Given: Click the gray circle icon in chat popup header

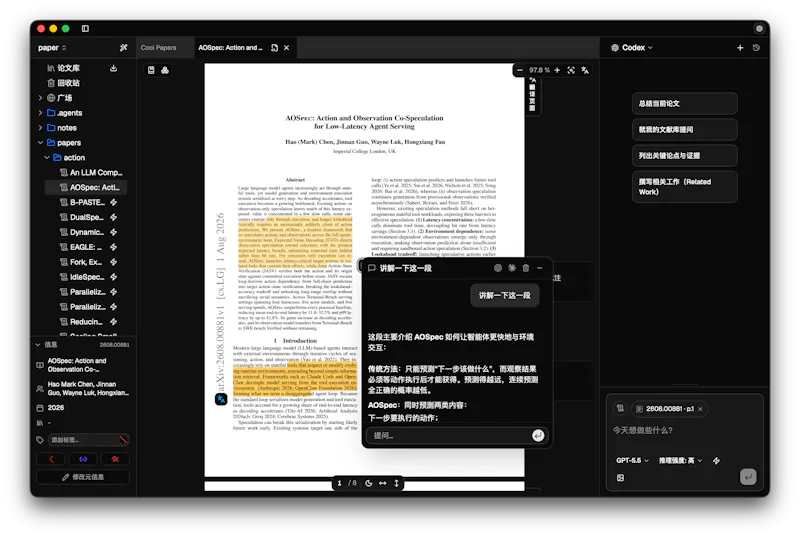Looking at the screenshot, I should pyautogui.click(x=498, y=268).
